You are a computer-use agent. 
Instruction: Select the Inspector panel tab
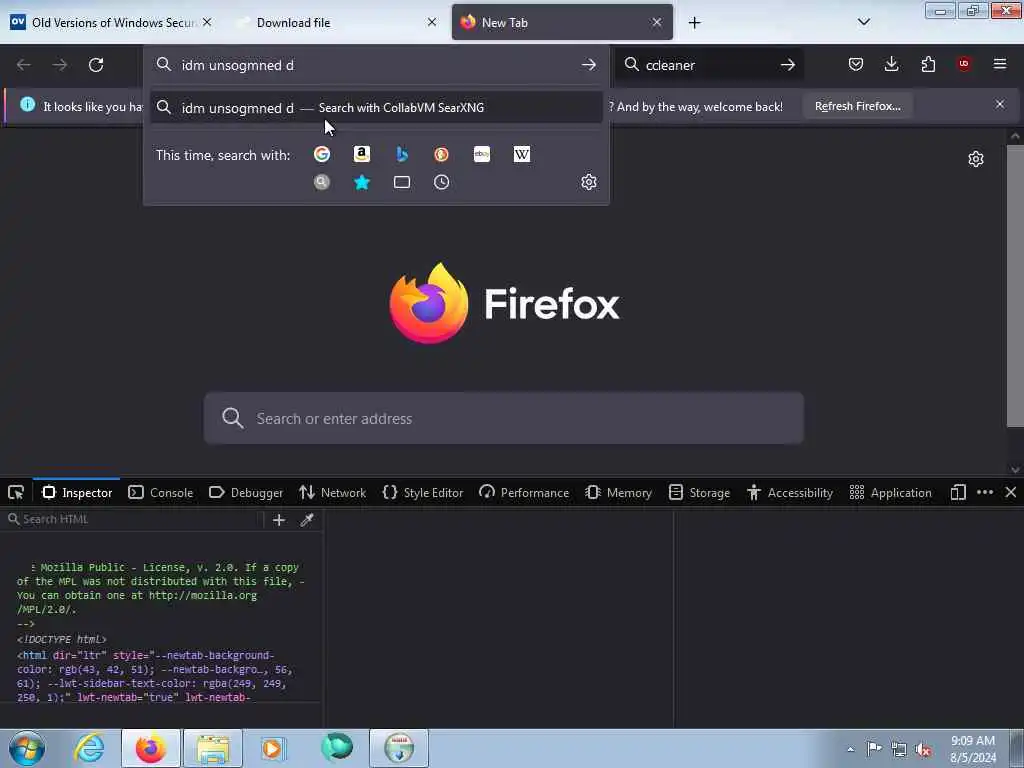(77, 492)
